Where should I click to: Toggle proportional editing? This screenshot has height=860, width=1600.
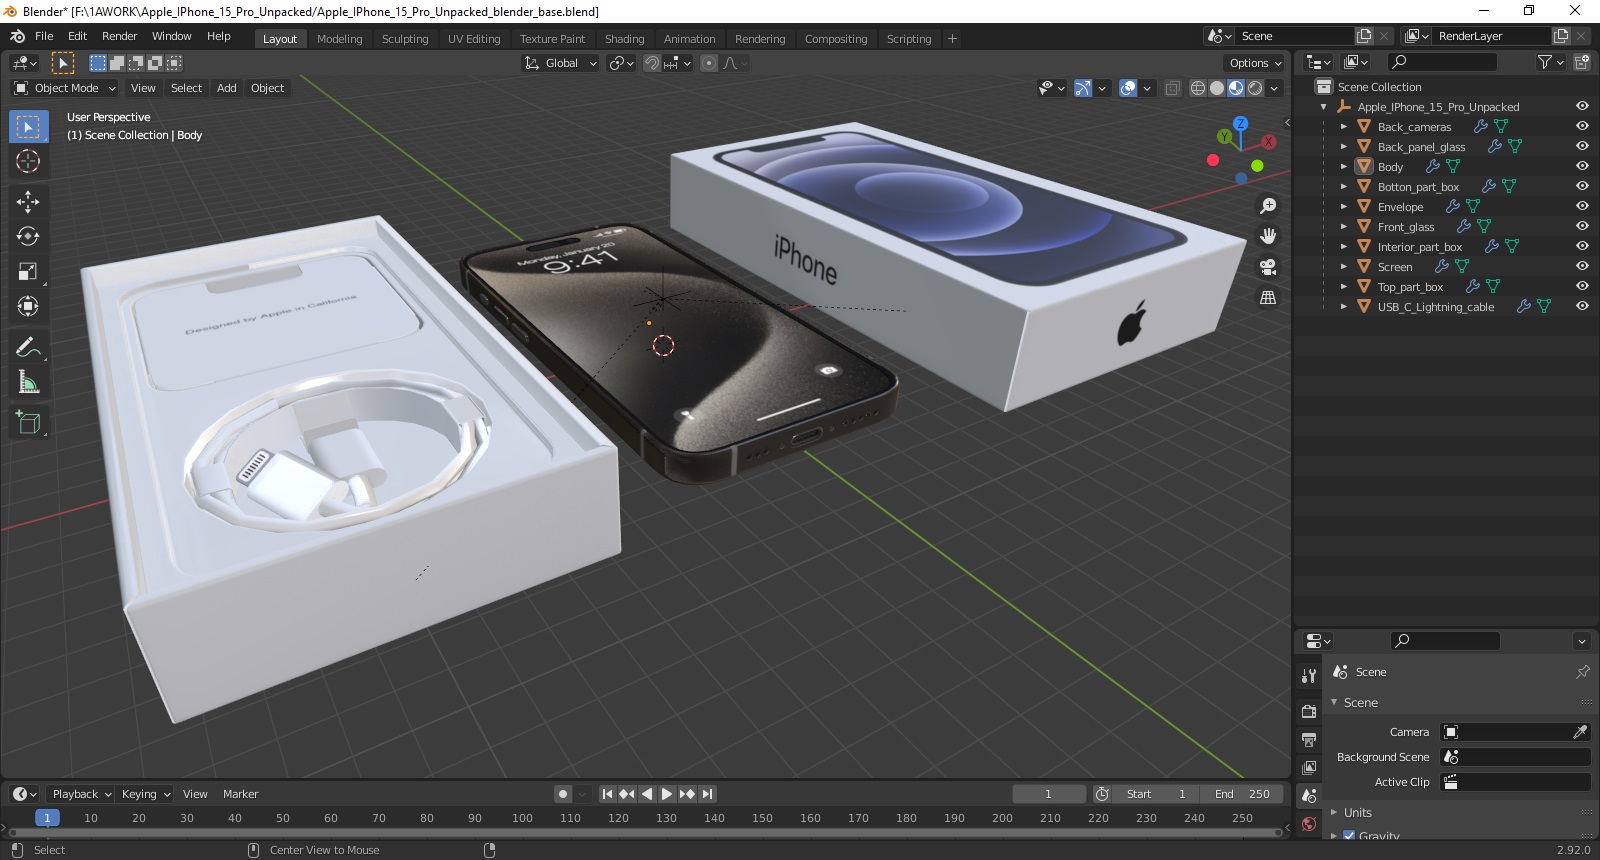709,63
